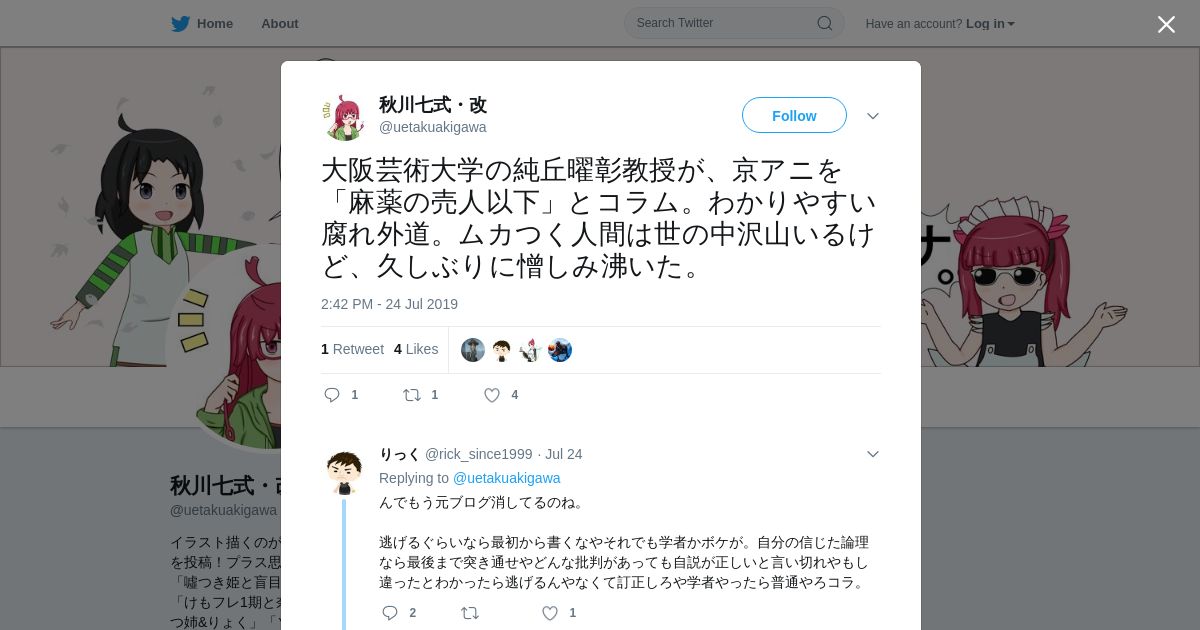Close the tweet overlay with the X
The height and width of the screenshot is (630, 1200).
coord(1166,24)
